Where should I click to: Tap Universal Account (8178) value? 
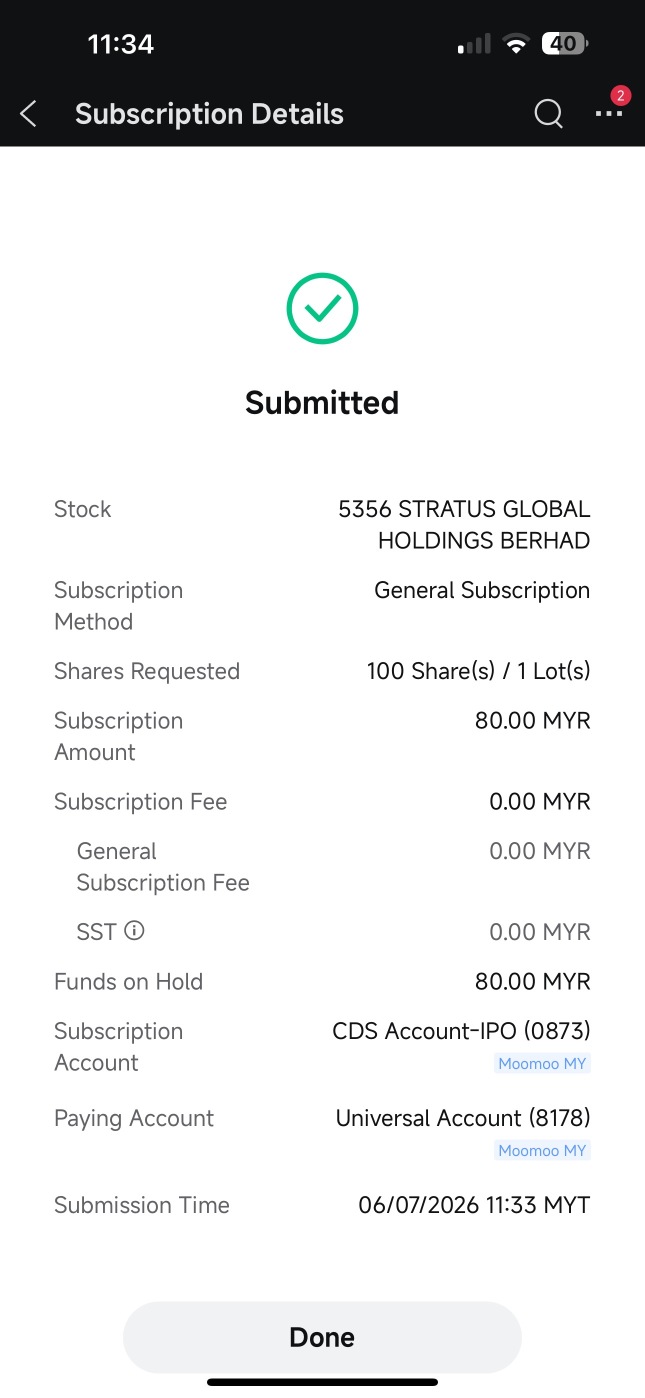click(x=463, y=1118)
